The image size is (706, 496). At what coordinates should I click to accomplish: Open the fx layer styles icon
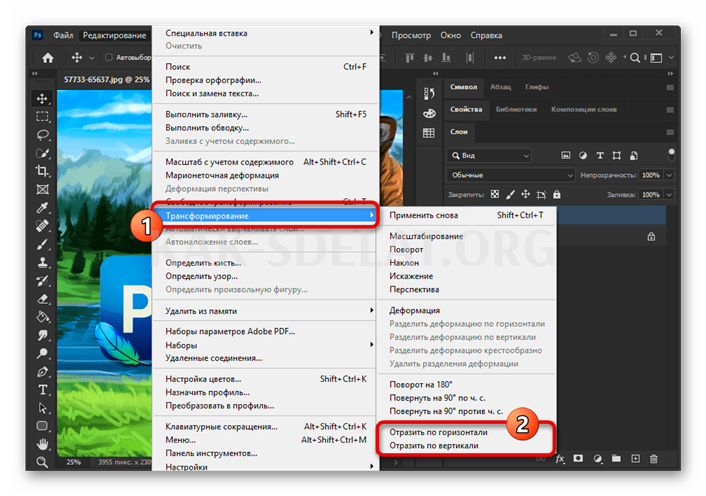(560, 459)
